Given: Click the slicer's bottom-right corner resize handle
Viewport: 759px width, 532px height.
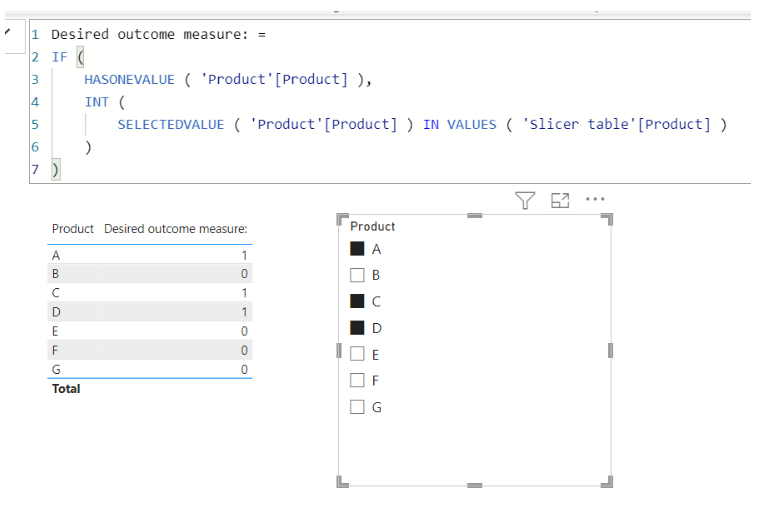Looking at the screenshot, I should click(x=607, y=481).
